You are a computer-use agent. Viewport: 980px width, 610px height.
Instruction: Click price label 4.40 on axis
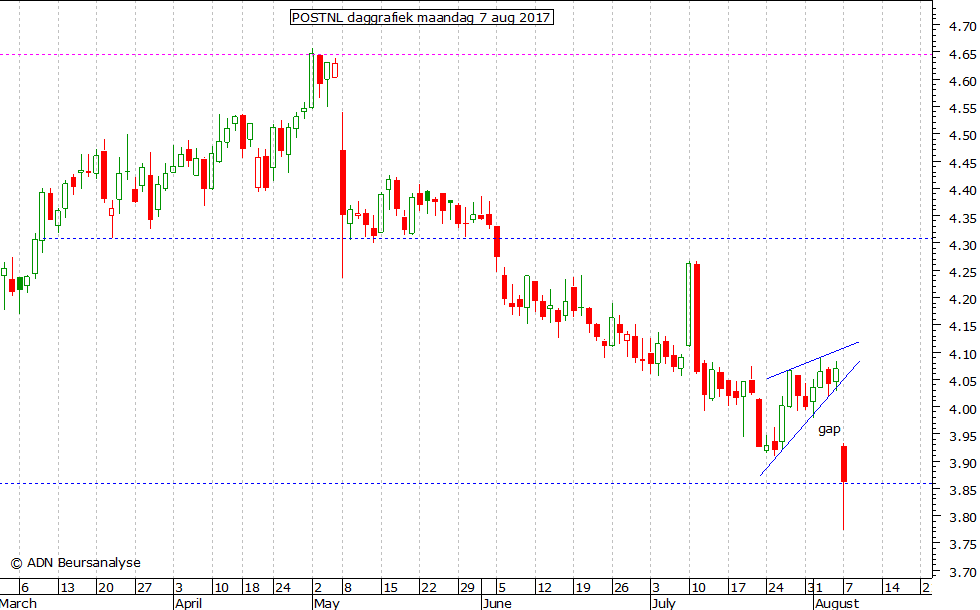[962, 191]
